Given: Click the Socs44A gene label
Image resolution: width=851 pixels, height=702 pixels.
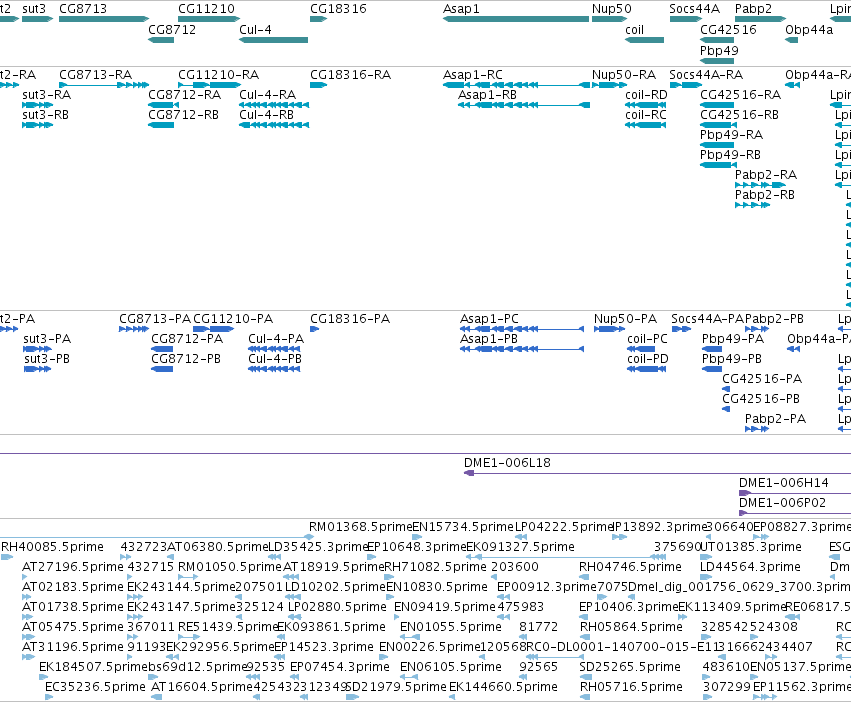Looking at the screenshot, I should click(x=695, y=9).
